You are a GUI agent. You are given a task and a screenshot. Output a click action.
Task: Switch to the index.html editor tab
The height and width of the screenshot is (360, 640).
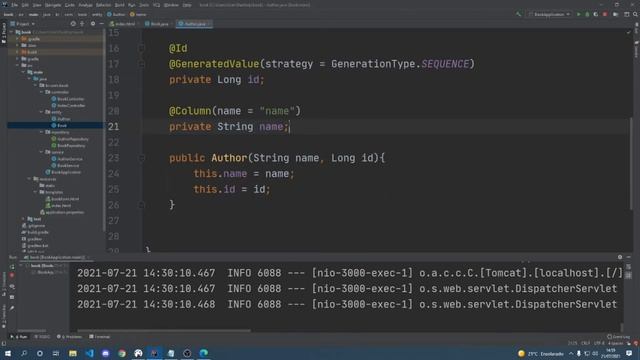(x=122, y=24)
